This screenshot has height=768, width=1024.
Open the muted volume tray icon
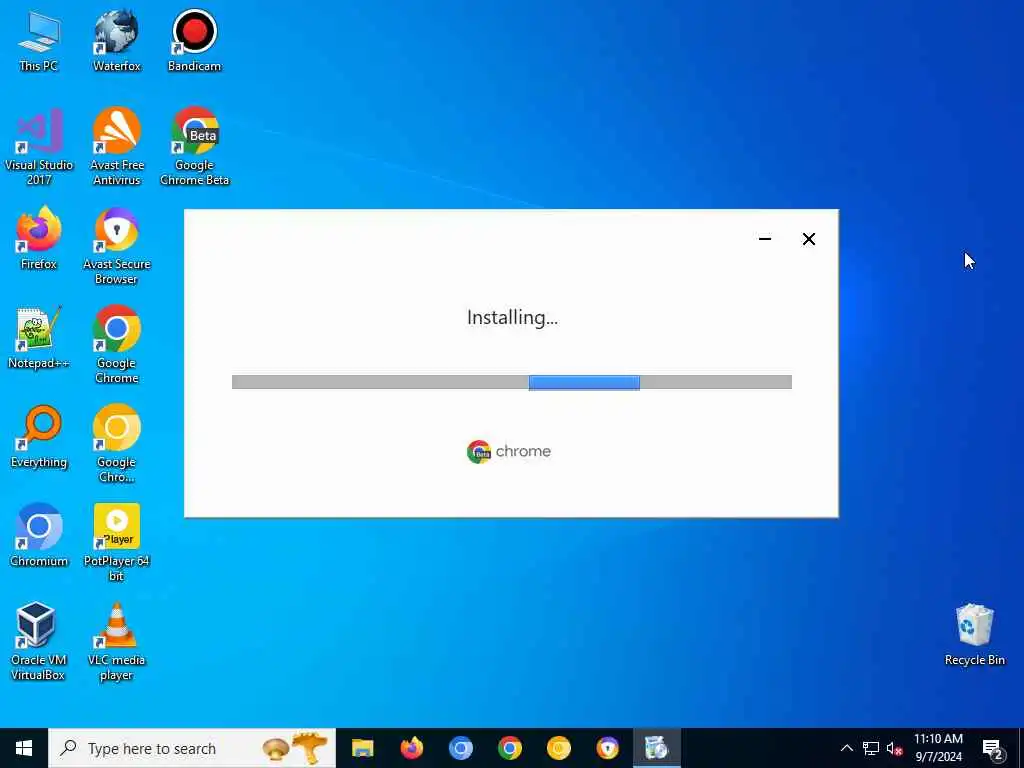click(x=894, y=748)
